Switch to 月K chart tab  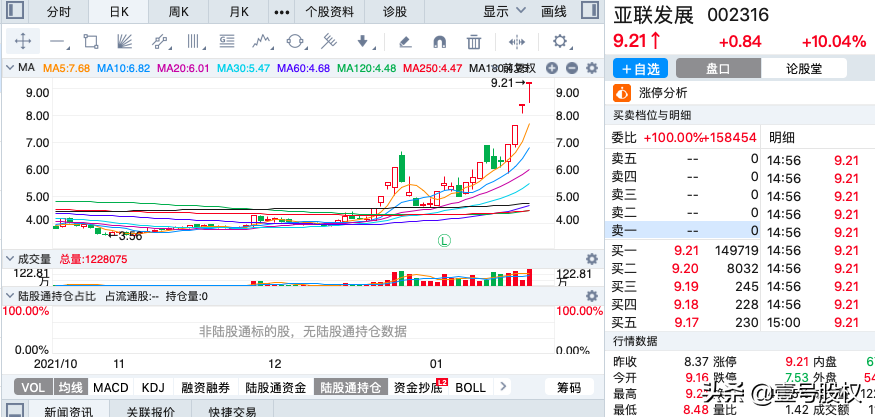239,11
